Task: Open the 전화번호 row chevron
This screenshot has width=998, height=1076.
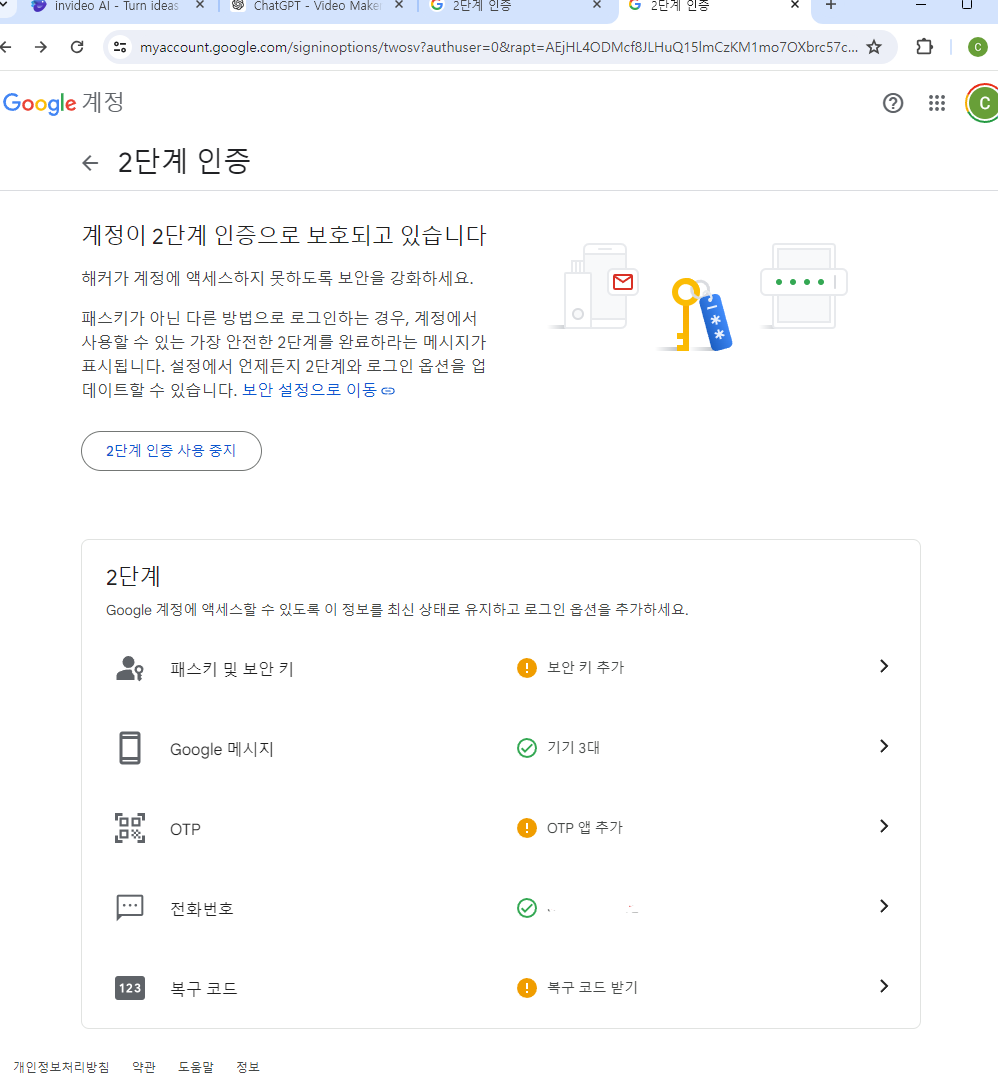Action: pyautogui.click(x=884, y=907)
